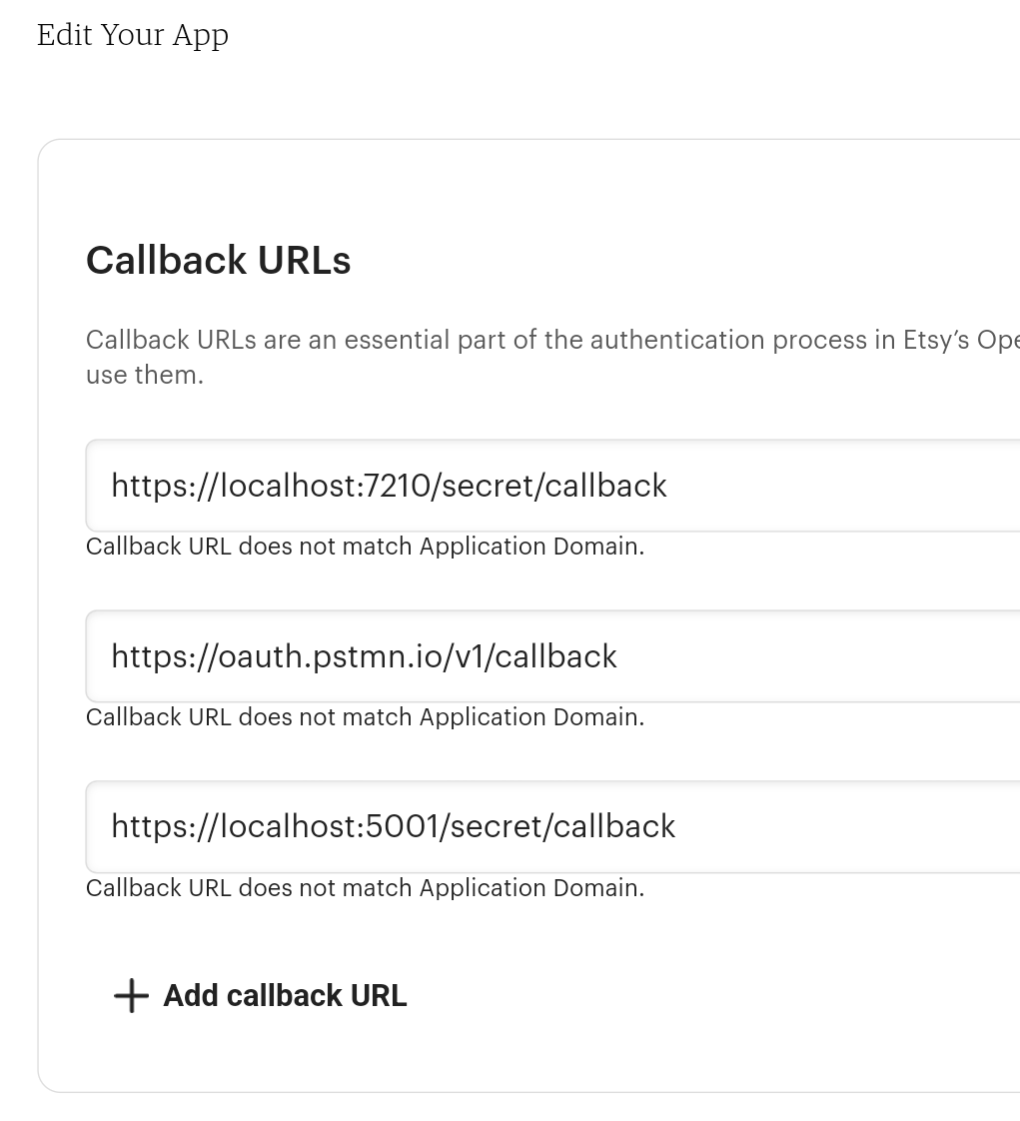Click the Callback URLs section heading
This screenshot has height=1121, width=1020.
point(218,260)
